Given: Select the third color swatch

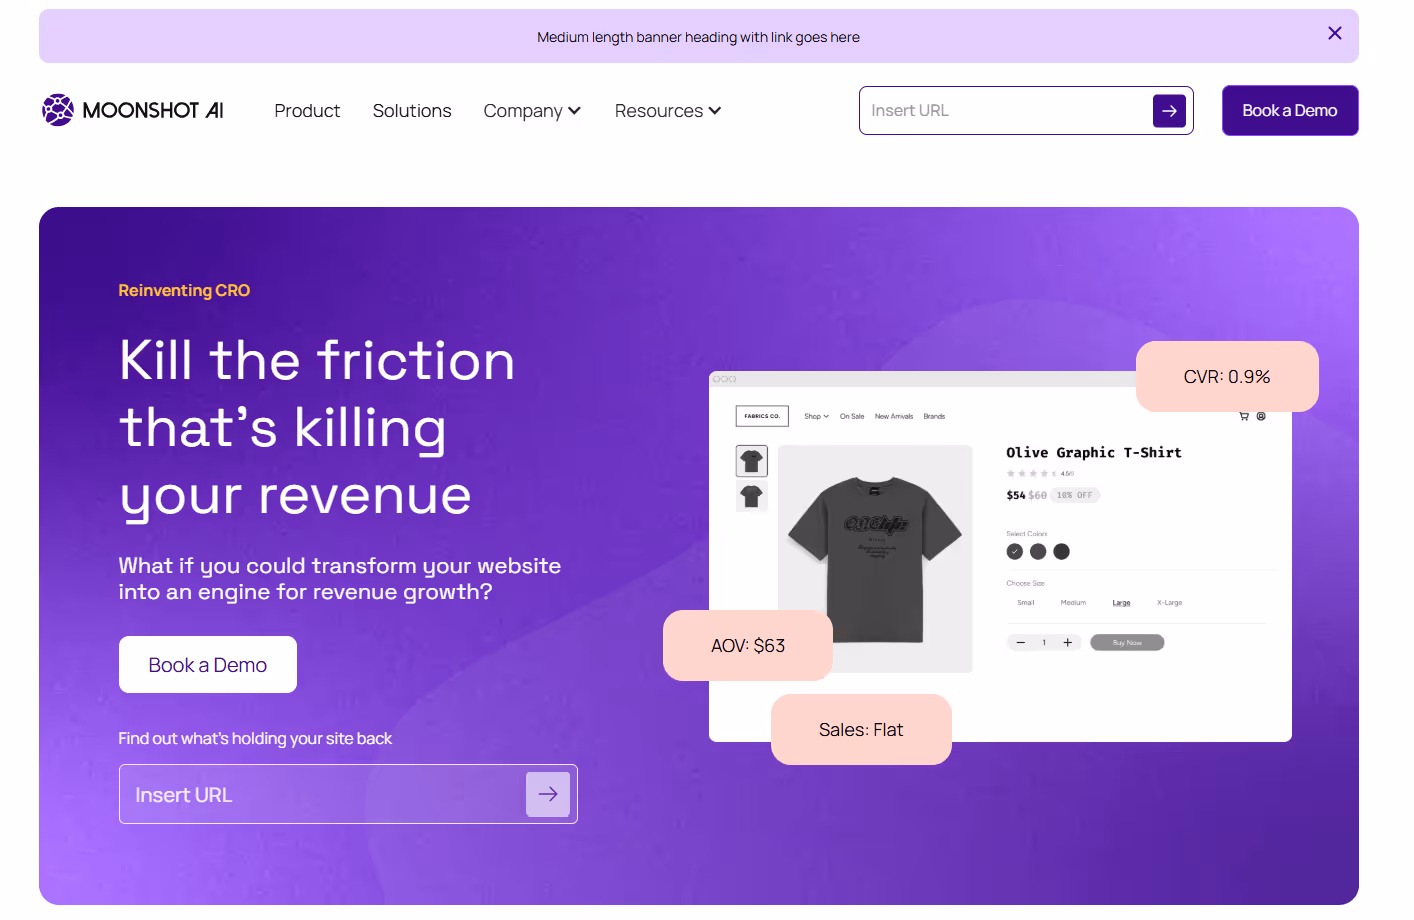Looking at the screenshot, I should click(x=1062, y=551).
